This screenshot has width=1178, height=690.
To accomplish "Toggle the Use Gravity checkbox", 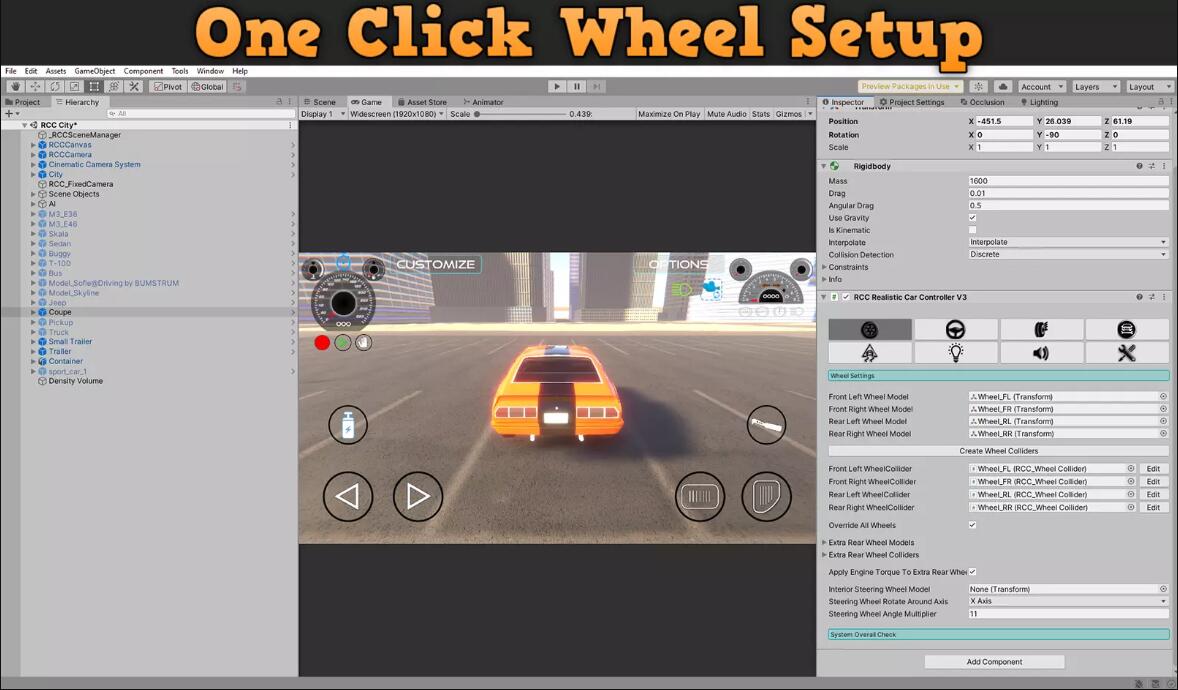I will click(x=972, y=218).
